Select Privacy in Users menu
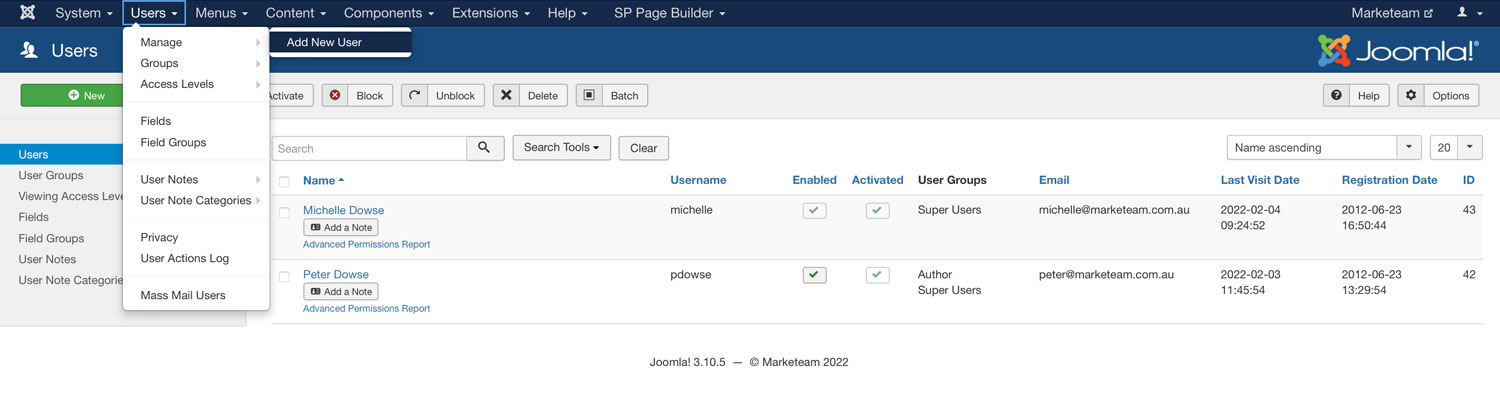1500x397 pixels. pos(196,237)
